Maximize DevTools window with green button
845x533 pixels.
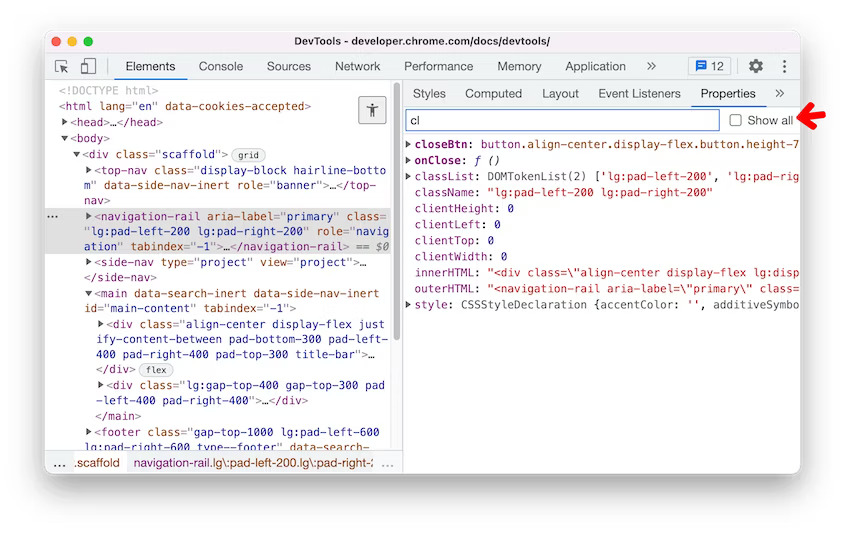pyautogui.click(x=88, y=41)
